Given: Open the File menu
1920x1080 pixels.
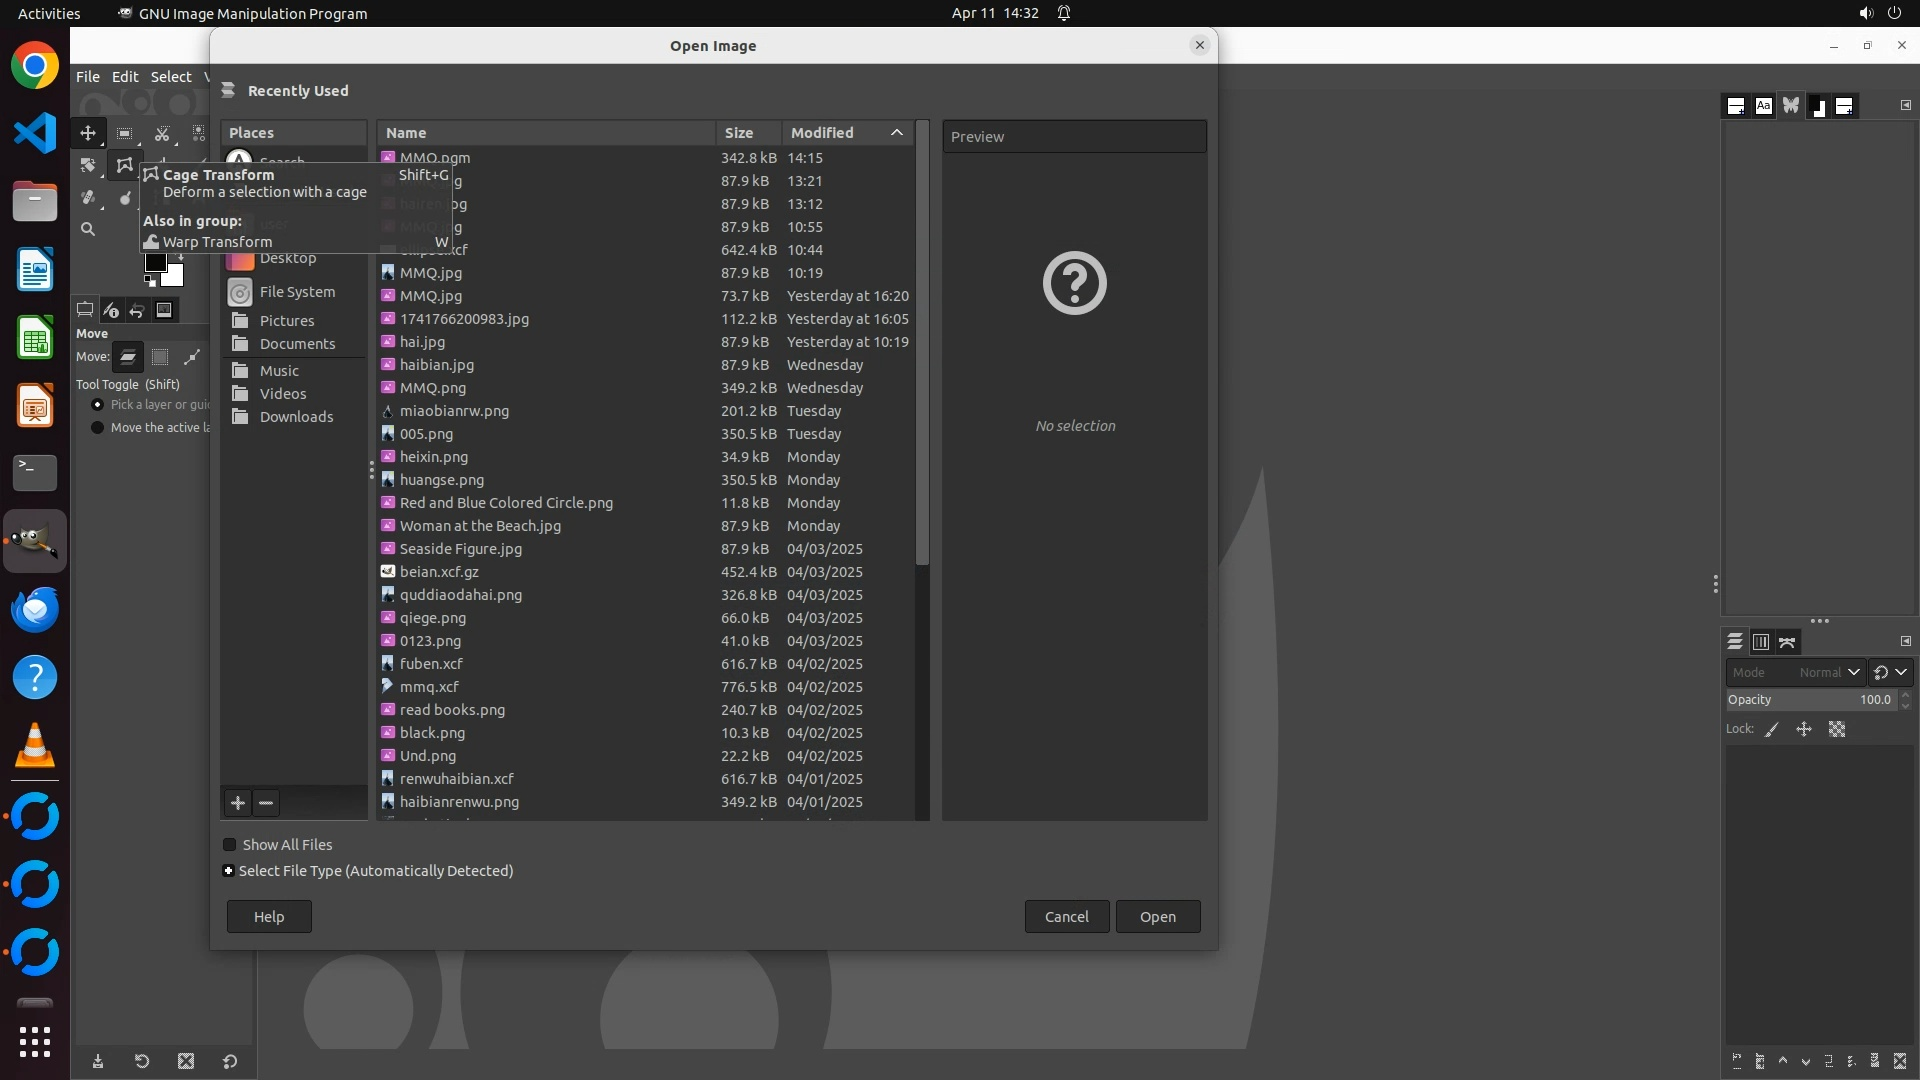Looking at the screenshot, I should (x=88, y=77).
